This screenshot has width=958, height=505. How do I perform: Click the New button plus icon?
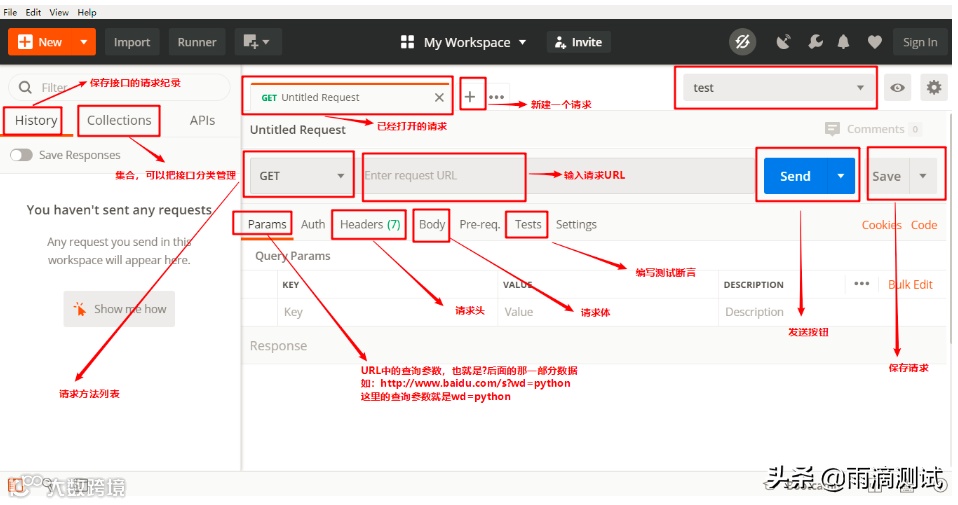pyautogui.click(x=25, y=42)
